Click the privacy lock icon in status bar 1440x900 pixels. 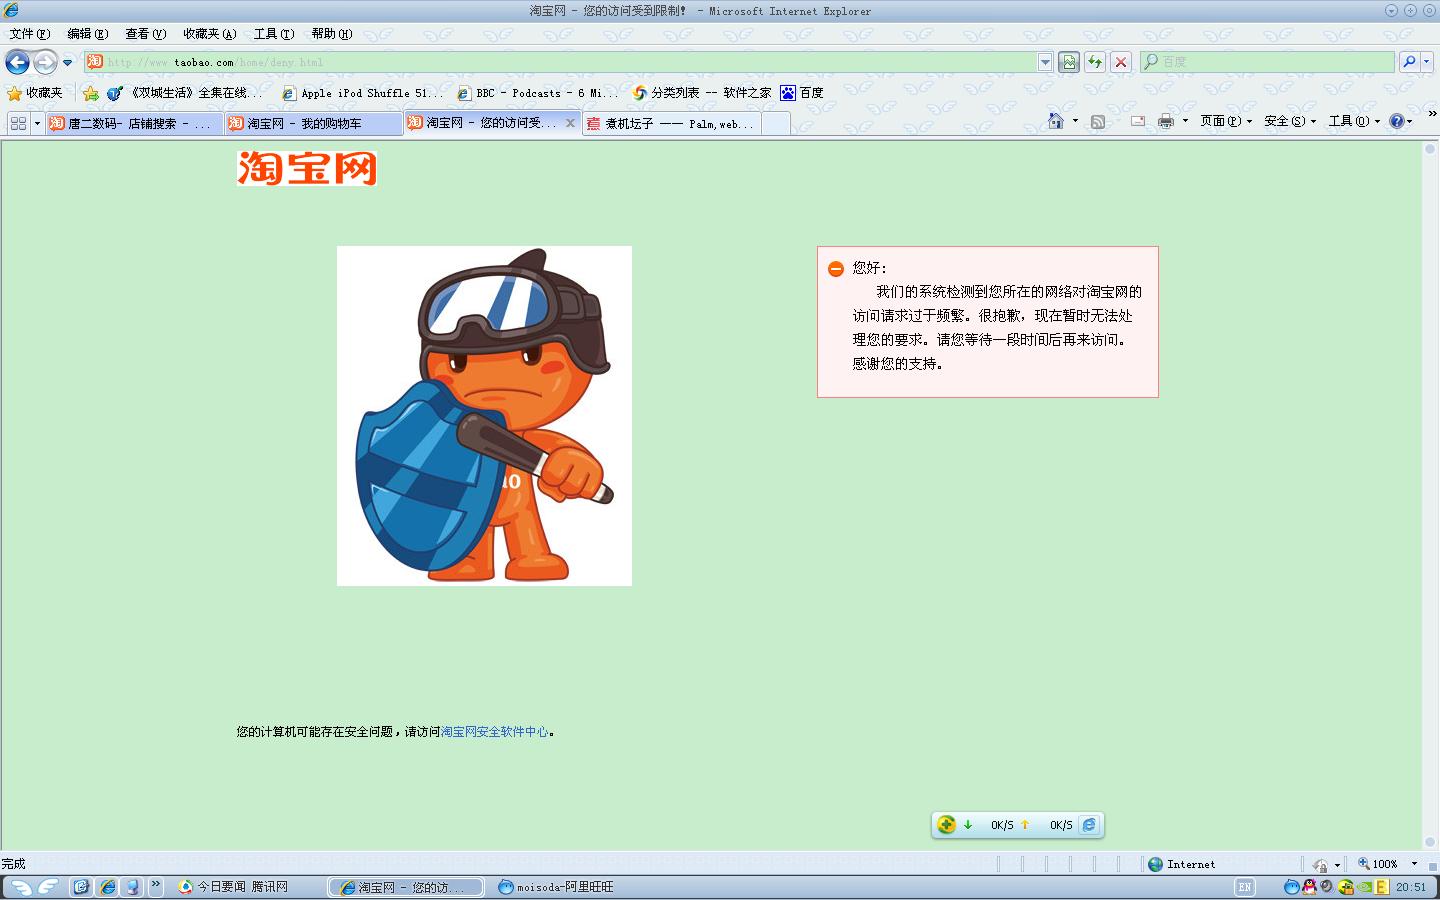[x=1320, y=865]
